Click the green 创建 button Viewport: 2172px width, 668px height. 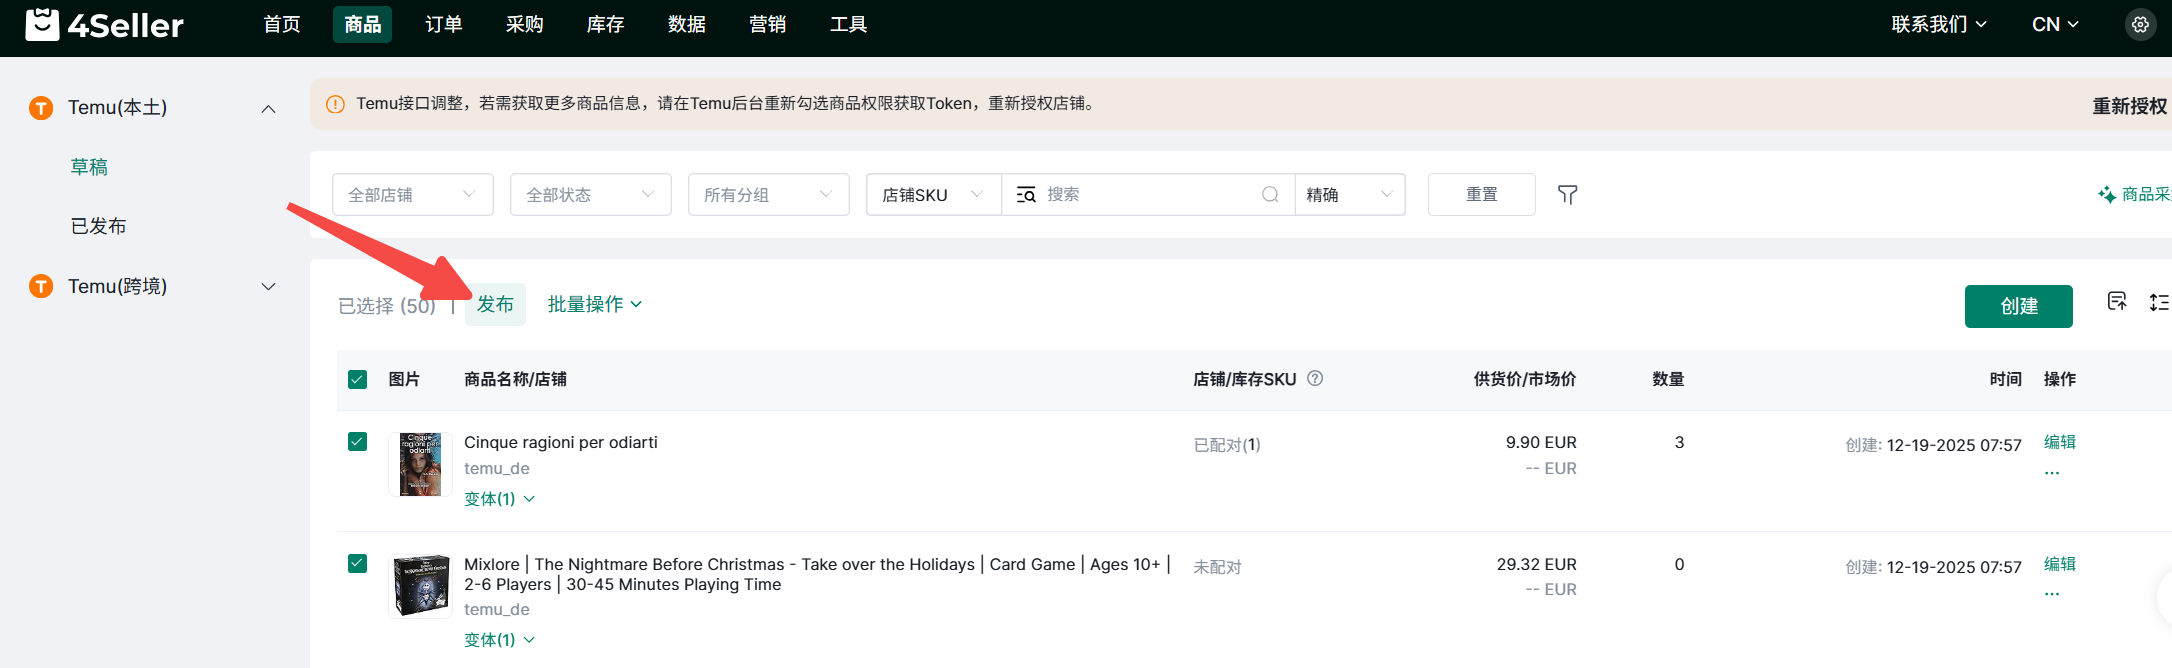(2018, 306)
